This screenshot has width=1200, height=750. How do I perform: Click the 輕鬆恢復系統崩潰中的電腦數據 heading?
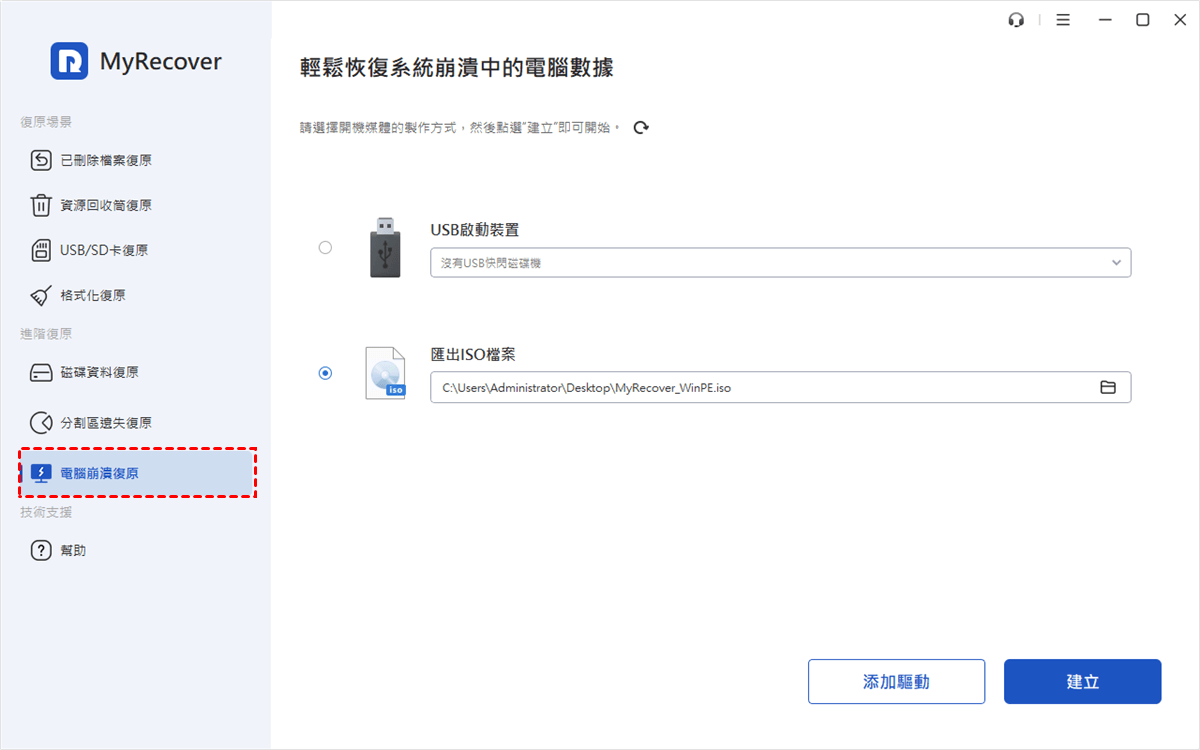coord(457,68)
